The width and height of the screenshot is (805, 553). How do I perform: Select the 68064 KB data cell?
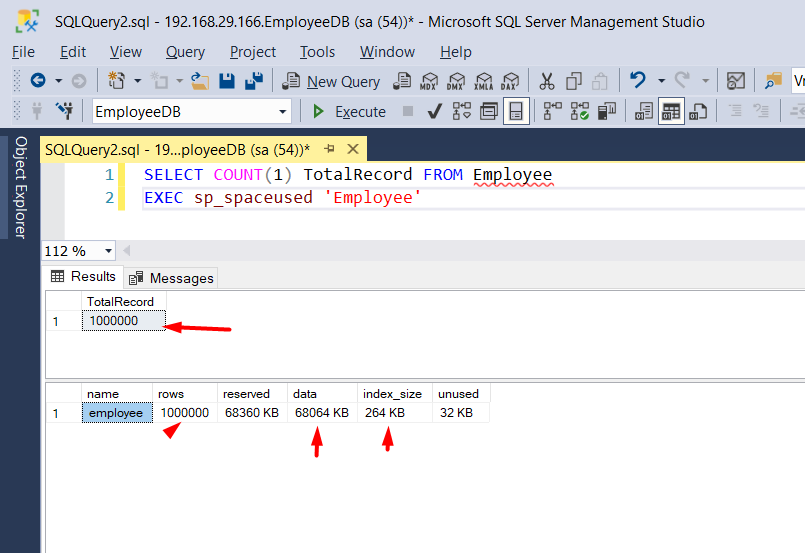(322, 413)
